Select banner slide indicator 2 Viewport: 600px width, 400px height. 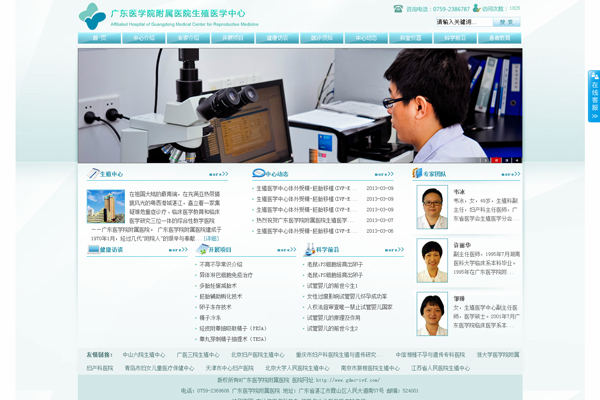[496, 160]
